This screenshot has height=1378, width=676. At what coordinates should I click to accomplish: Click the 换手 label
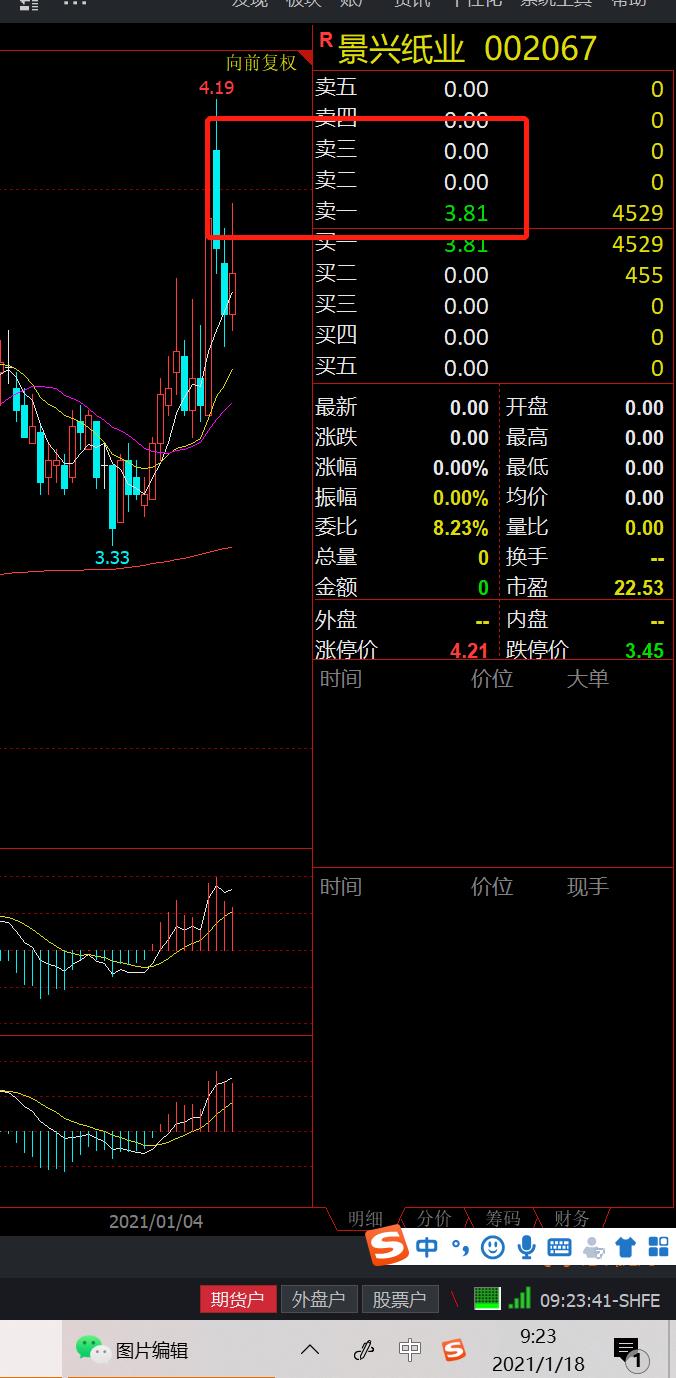(x=528, y=557)
